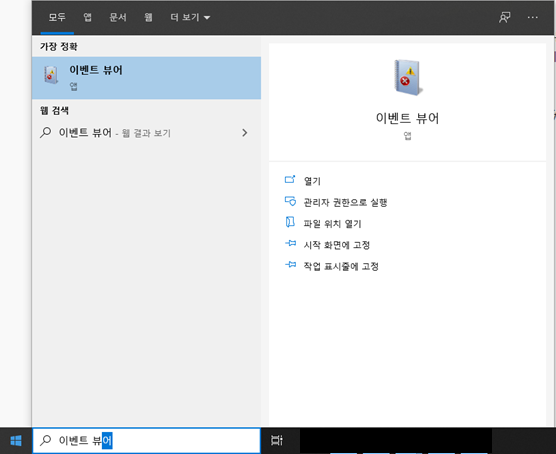Click the pin-to-Start pin icon

290,243
